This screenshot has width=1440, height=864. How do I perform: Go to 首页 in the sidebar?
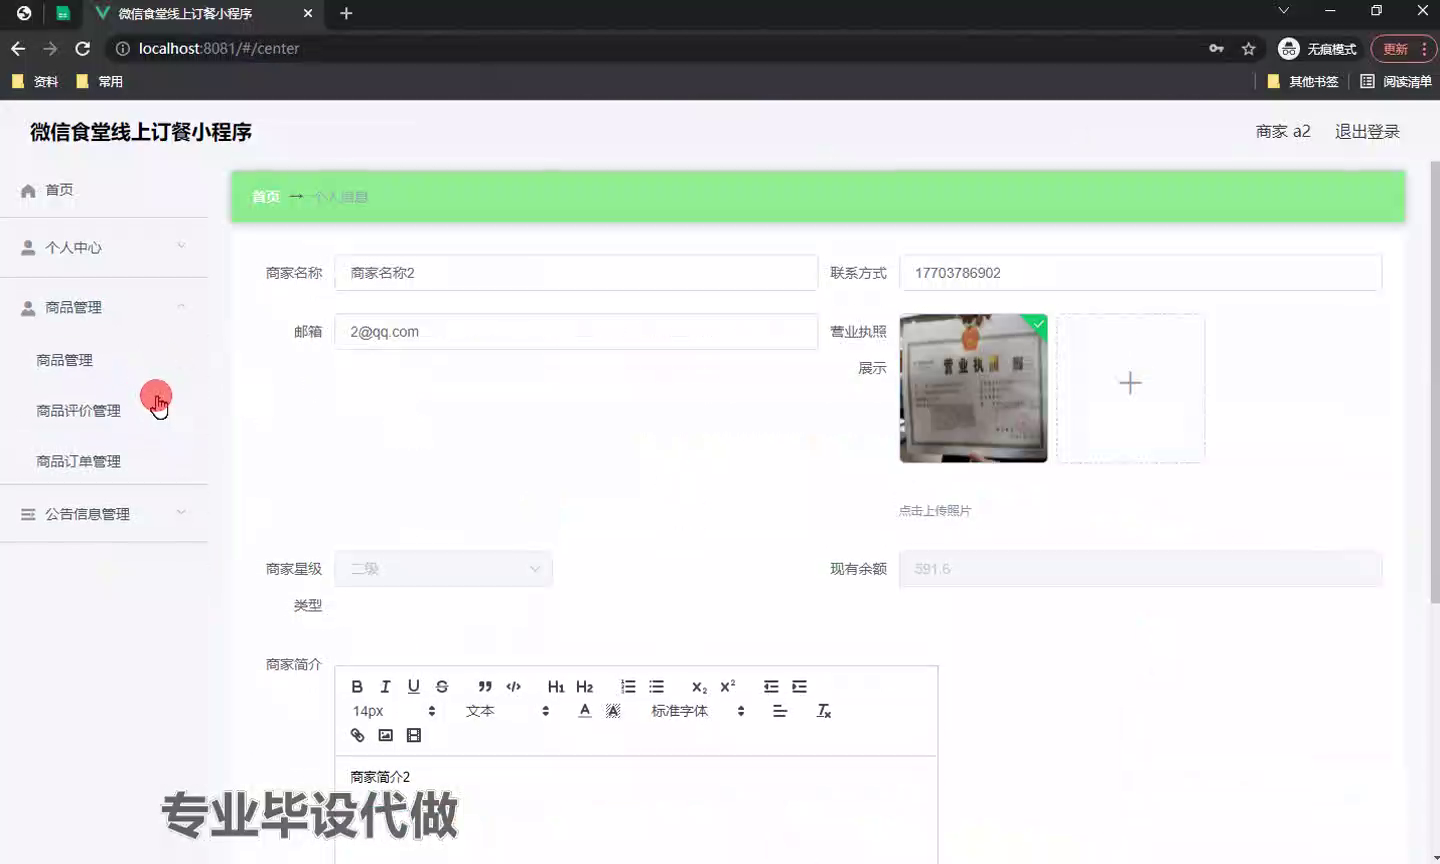[104, 190]
